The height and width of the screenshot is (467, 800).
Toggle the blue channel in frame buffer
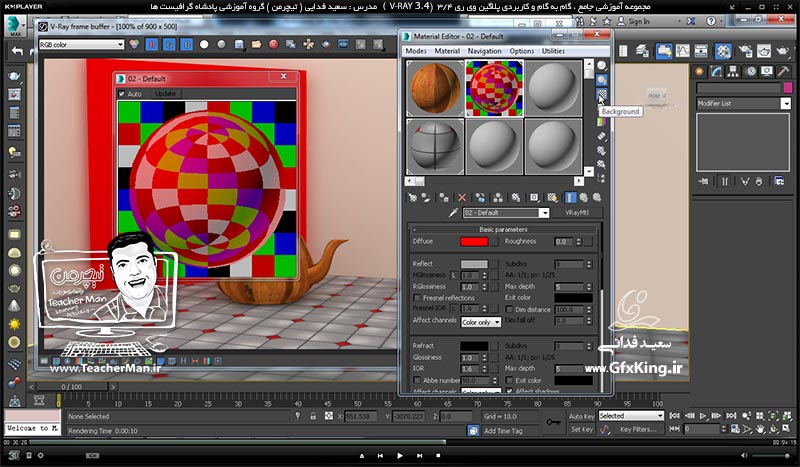(187, 45)
